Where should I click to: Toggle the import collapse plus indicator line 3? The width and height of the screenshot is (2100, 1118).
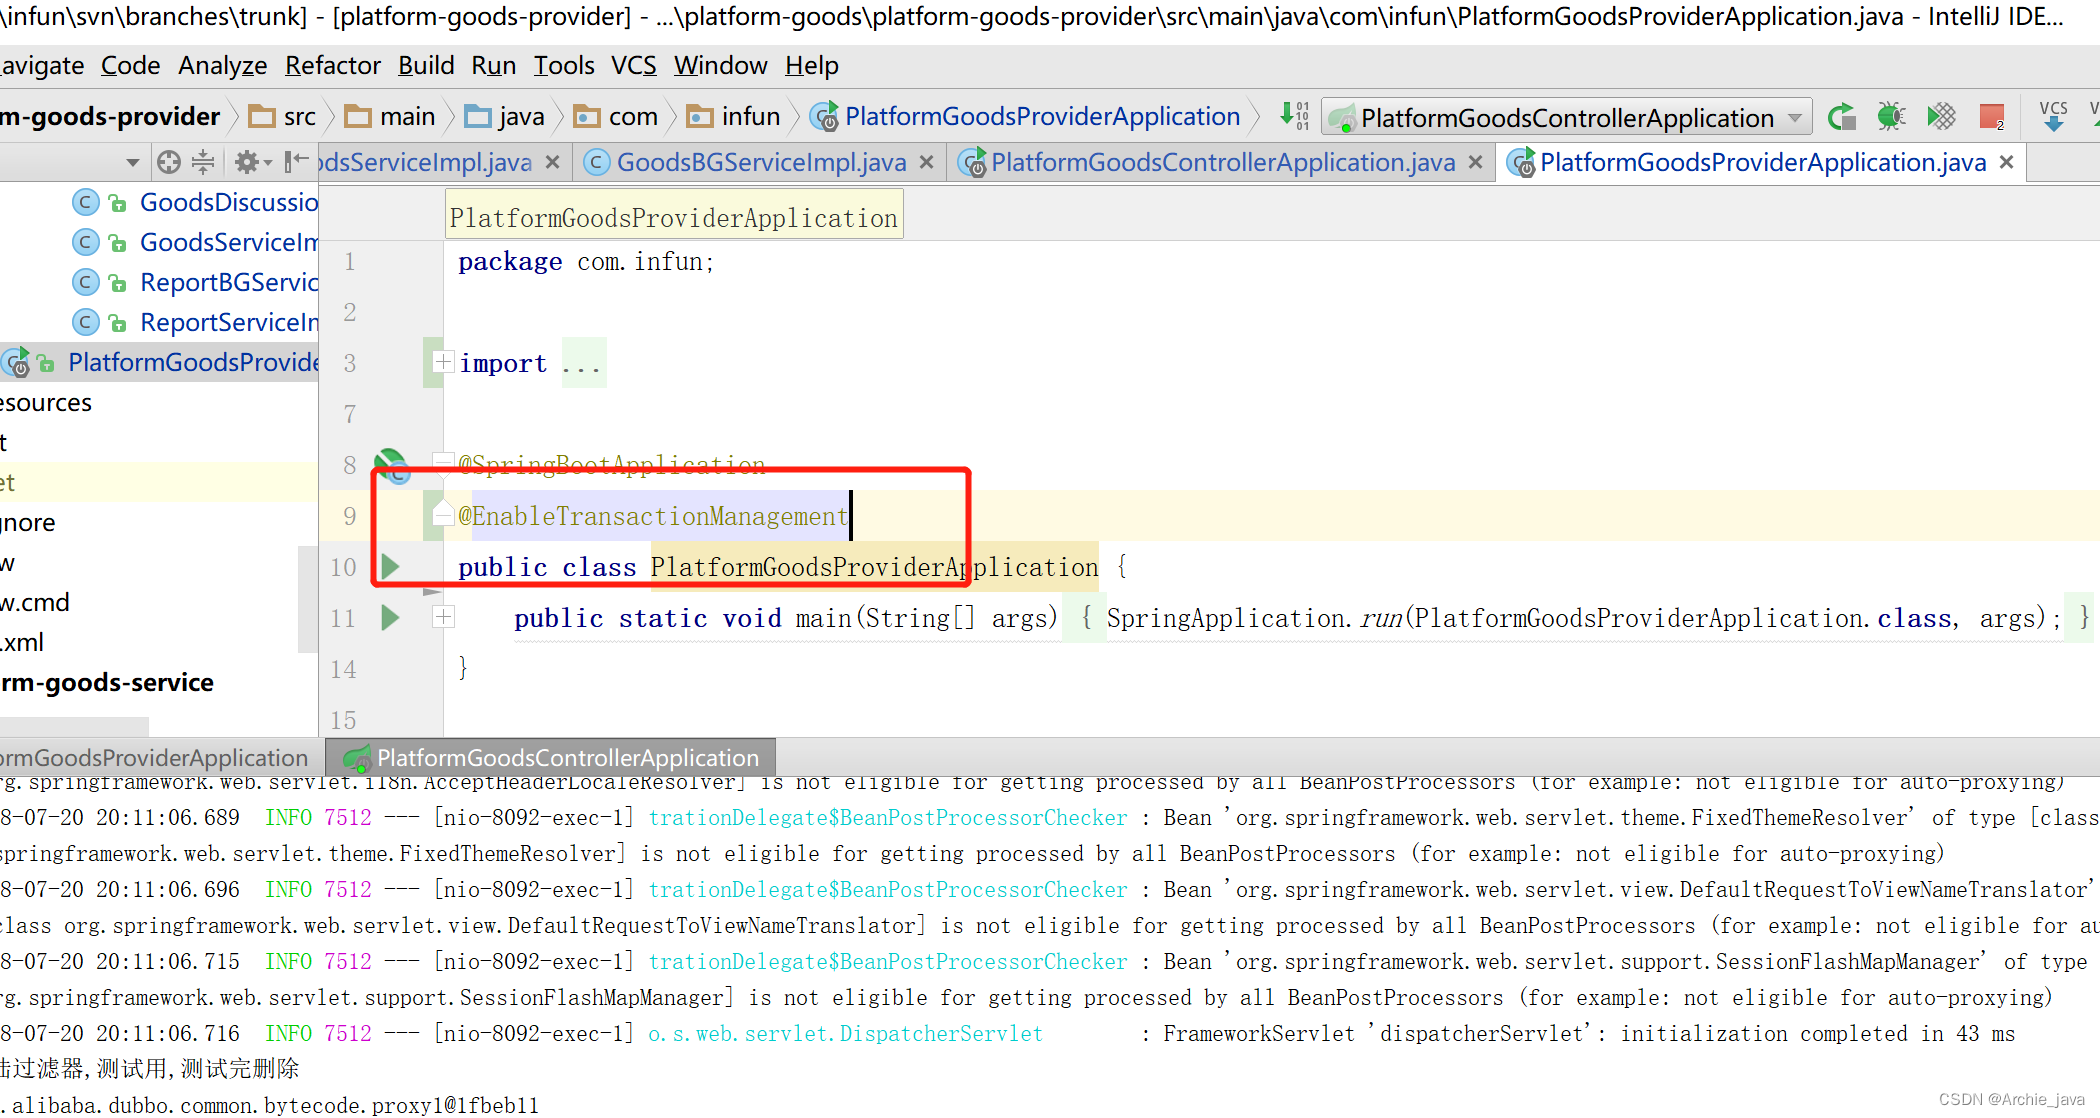click(x=442, y=362)
